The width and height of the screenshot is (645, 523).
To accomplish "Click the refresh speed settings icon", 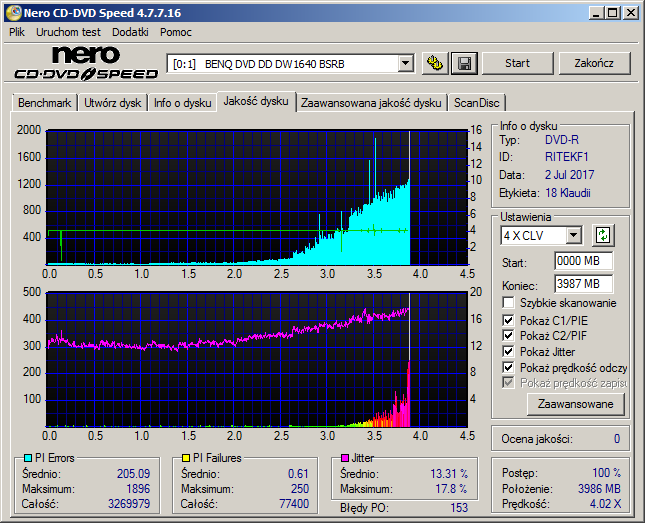I will (603, 235).
